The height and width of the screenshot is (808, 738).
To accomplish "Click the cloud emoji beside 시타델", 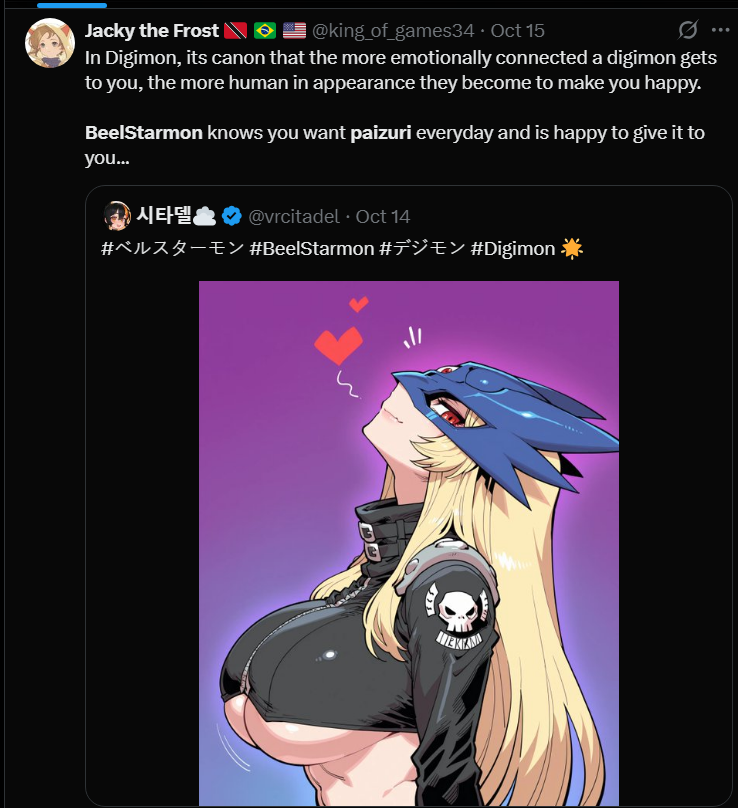I will [x=205, y=216].
